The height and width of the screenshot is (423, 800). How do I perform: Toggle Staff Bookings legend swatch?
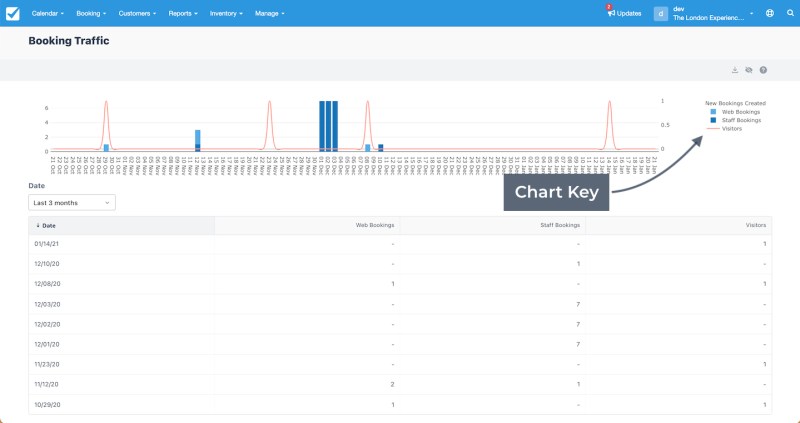[713, 120]
